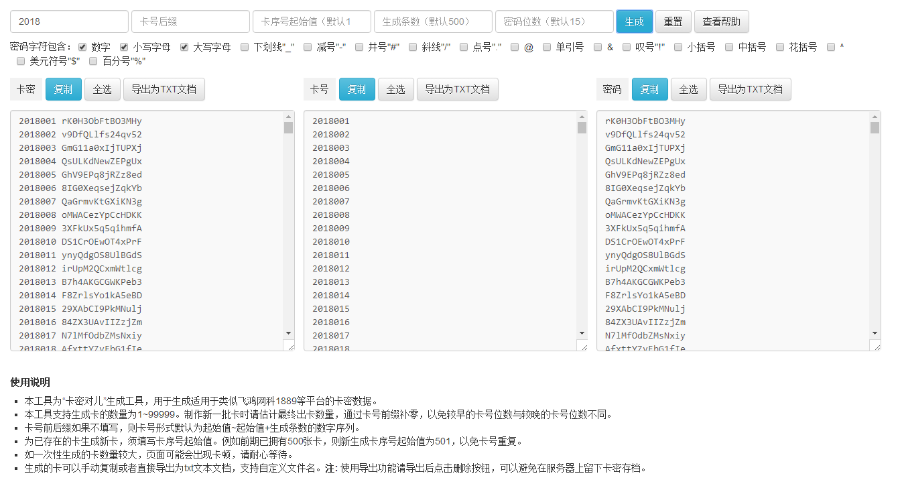
Task: Enable the 叹号 exclamation mark checkbox
Action: [626, 47]
